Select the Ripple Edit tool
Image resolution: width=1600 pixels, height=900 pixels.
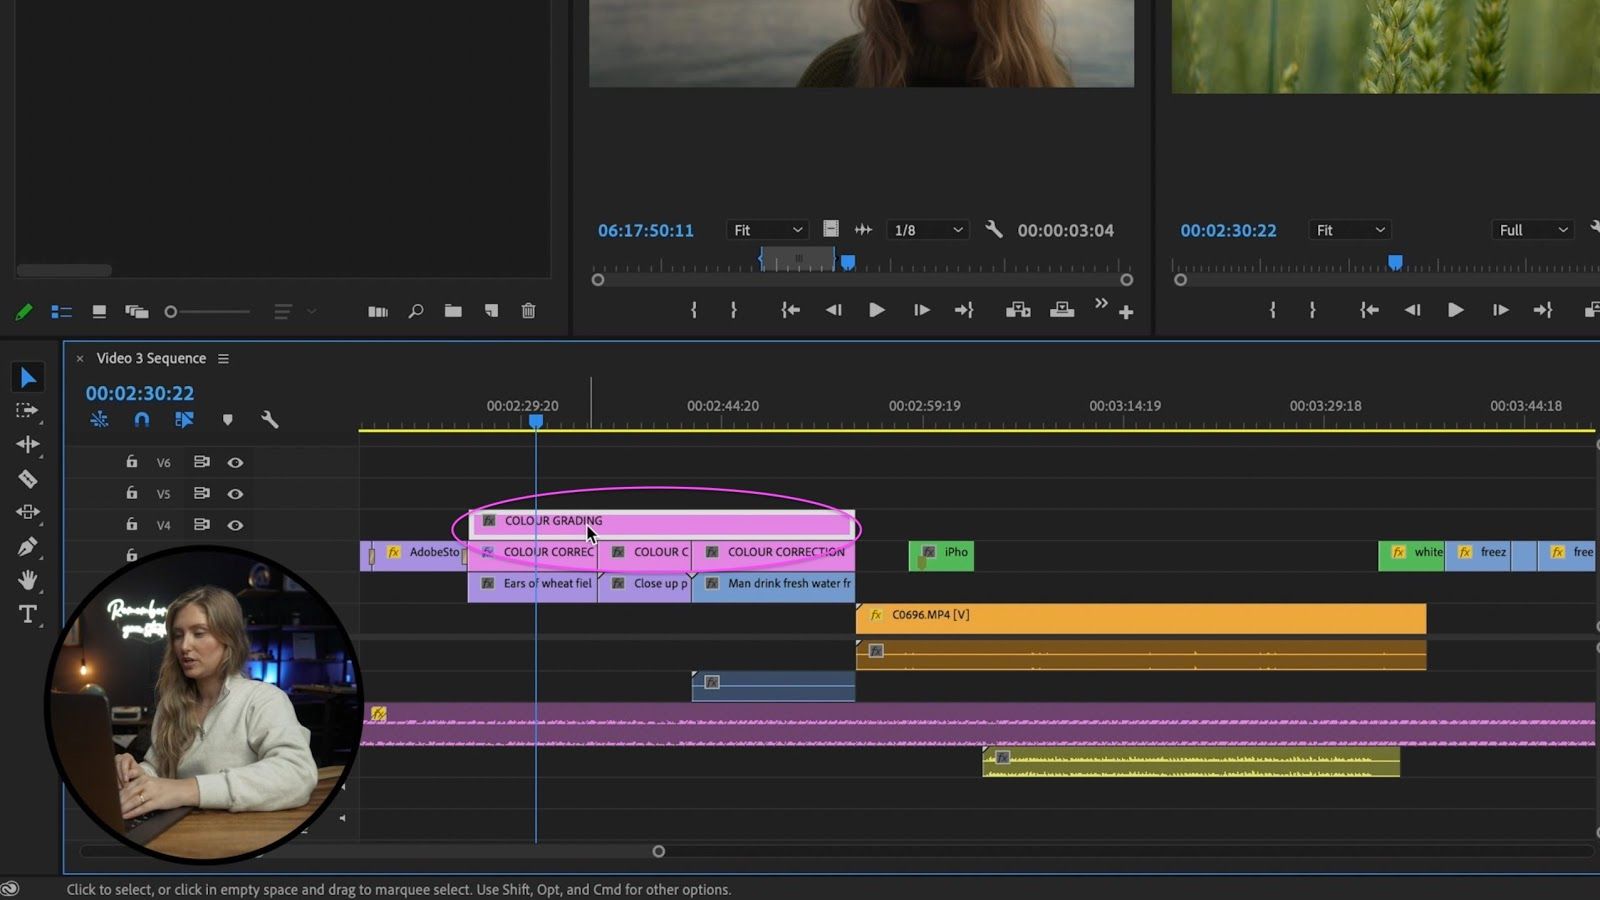pos(27,444)
